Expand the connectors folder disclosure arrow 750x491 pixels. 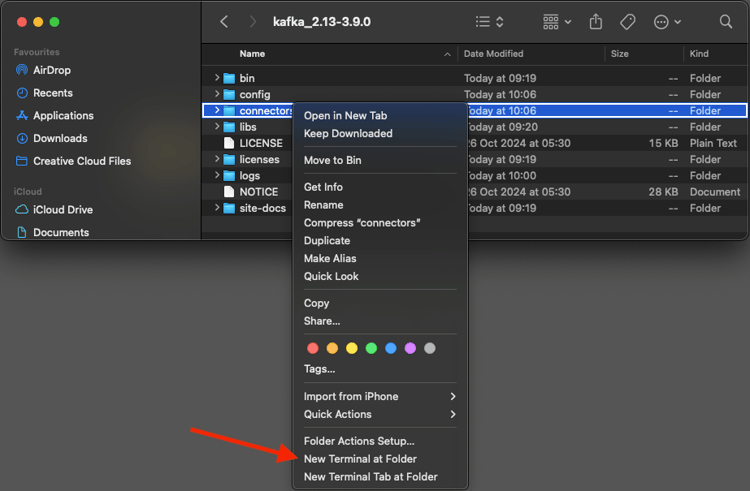point(217,110)
